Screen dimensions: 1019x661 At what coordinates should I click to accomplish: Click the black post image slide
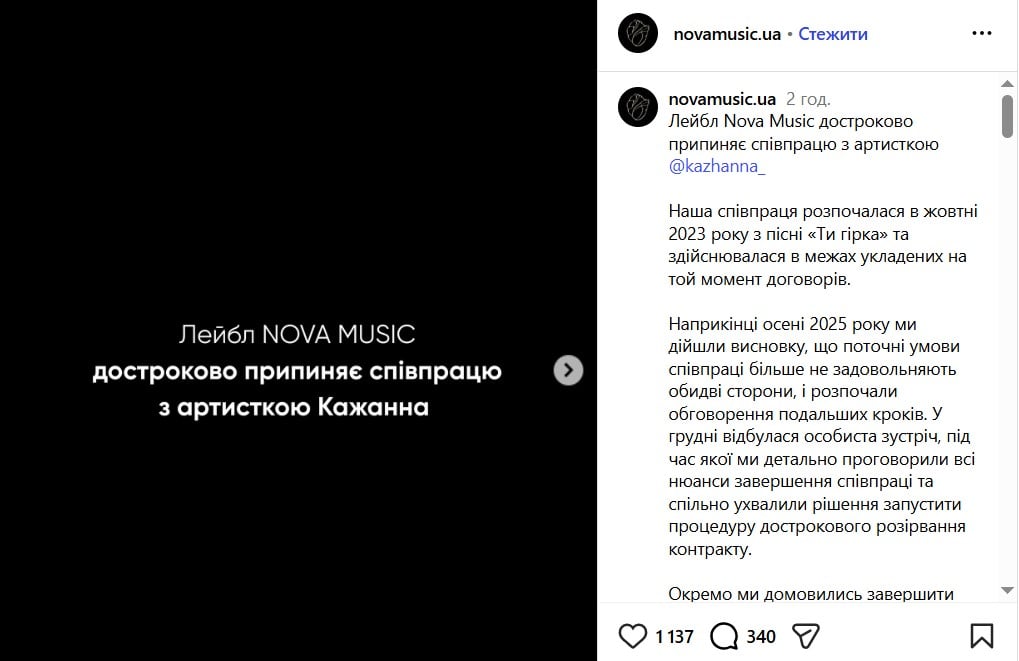(x=300, y=330)
